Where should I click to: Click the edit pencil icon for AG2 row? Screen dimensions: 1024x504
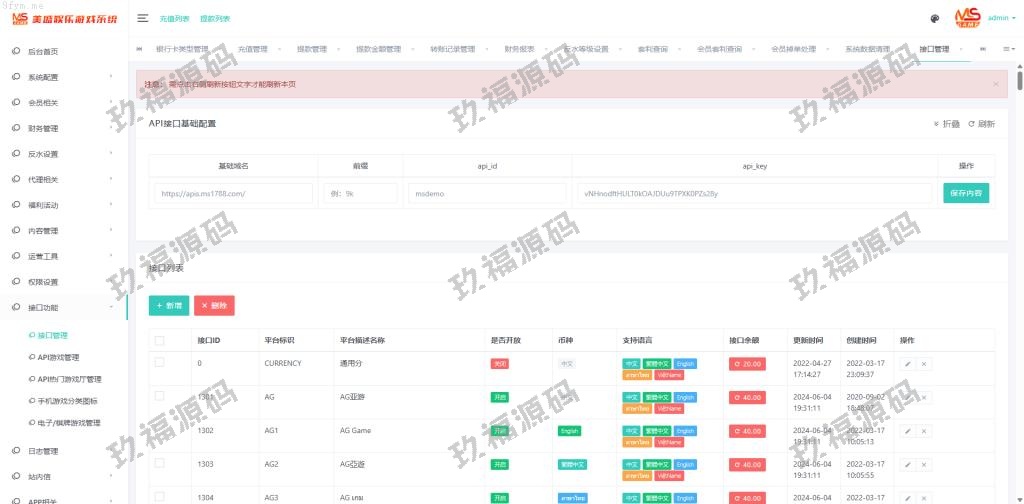(x=907, y=465)
